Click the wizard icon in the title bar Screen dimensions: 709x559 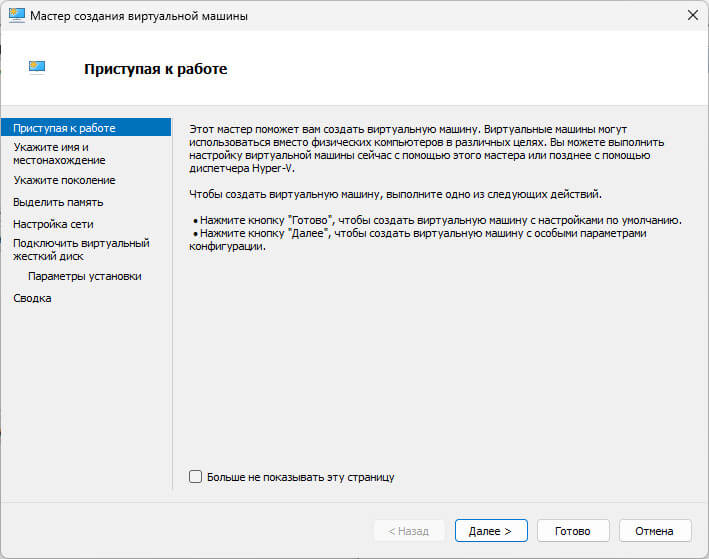click(16, 15)
